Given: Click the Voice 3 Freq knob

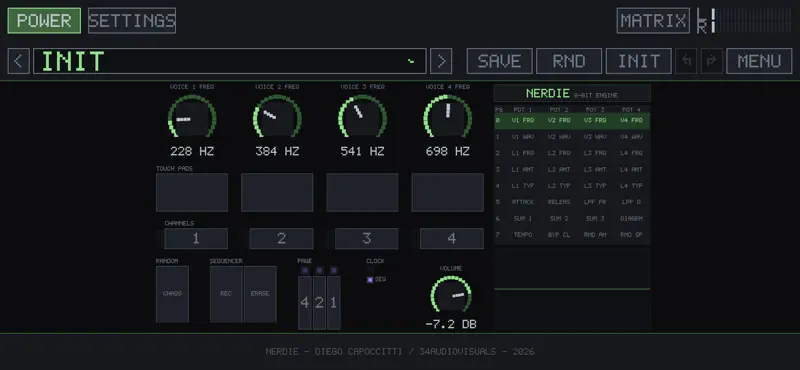Looking at the screenshot, I should click(x=362, y=117).
